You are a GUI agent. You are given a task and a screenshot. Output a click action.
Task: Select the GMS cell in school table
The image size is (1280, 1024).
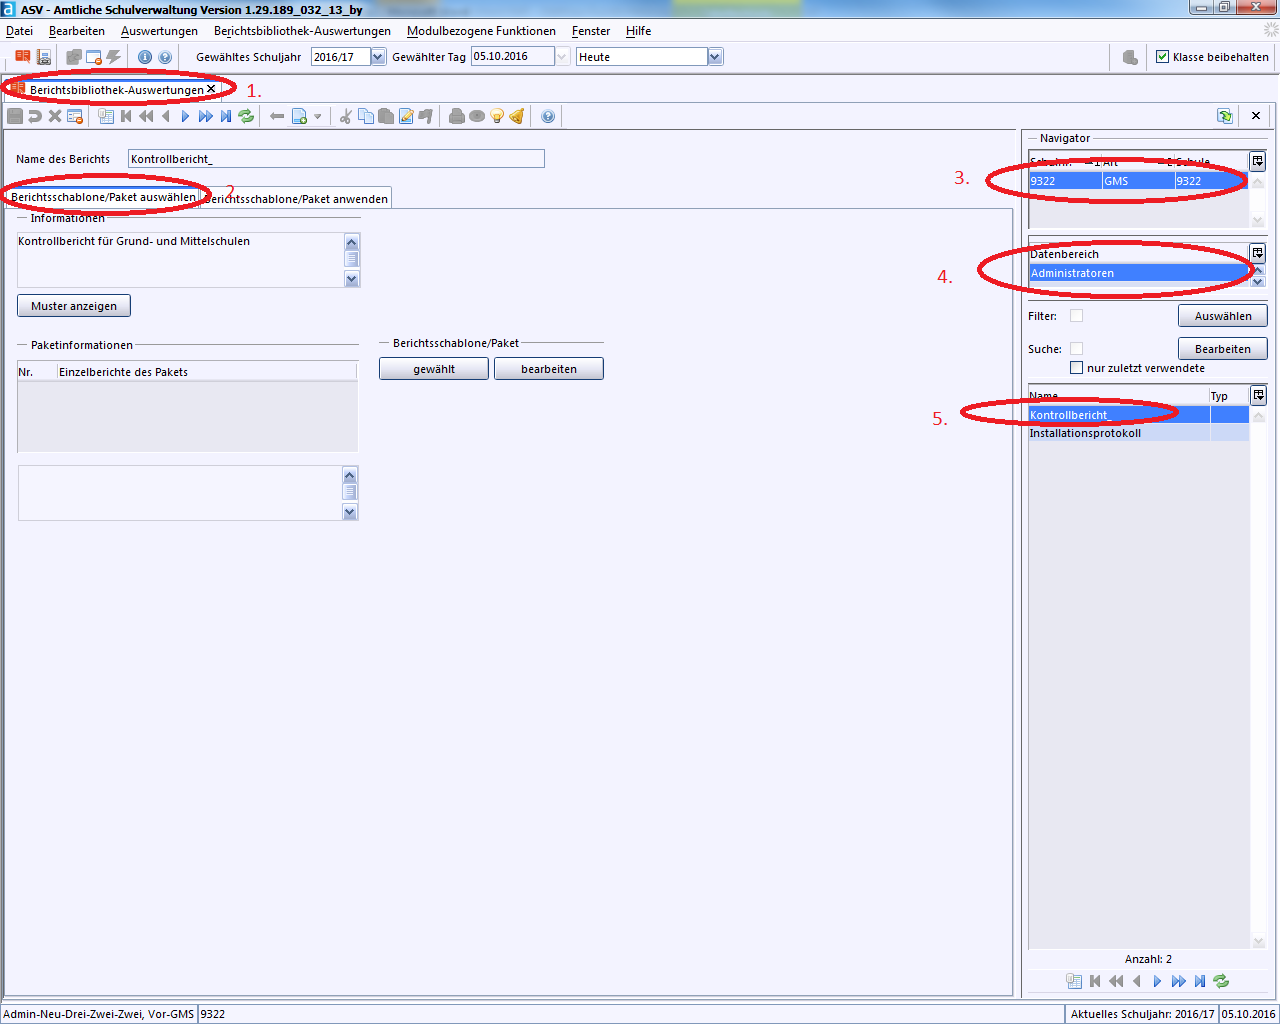click(1138, 181)
